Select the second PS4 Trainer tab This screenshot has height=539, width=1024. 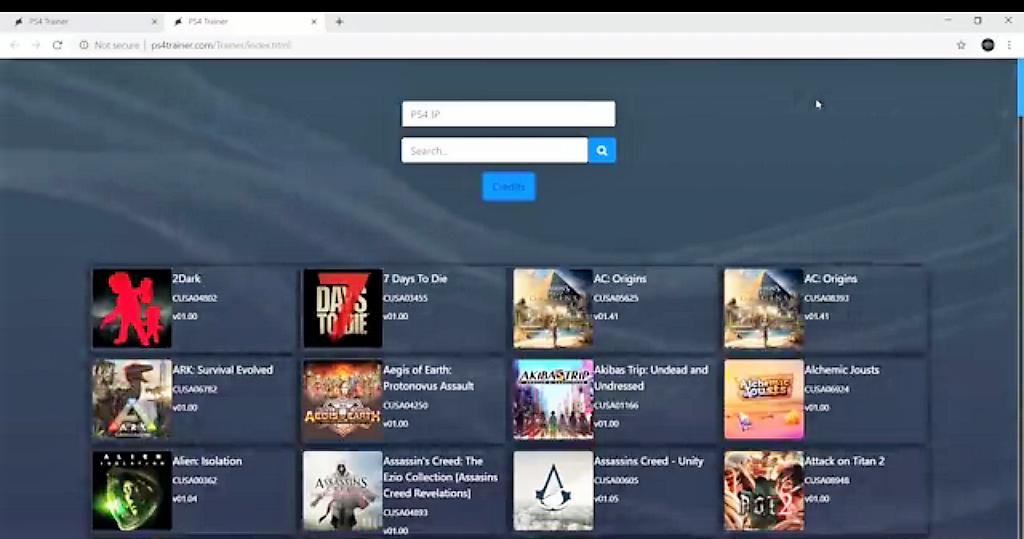point(245,22)
